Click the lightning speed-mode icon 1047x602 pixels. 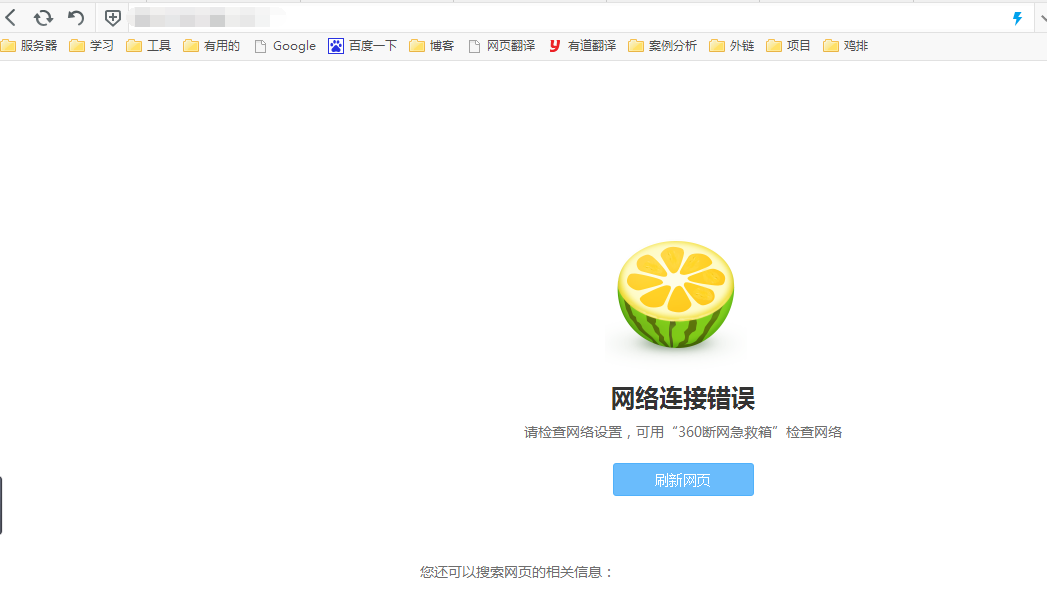click(1017, 18)
